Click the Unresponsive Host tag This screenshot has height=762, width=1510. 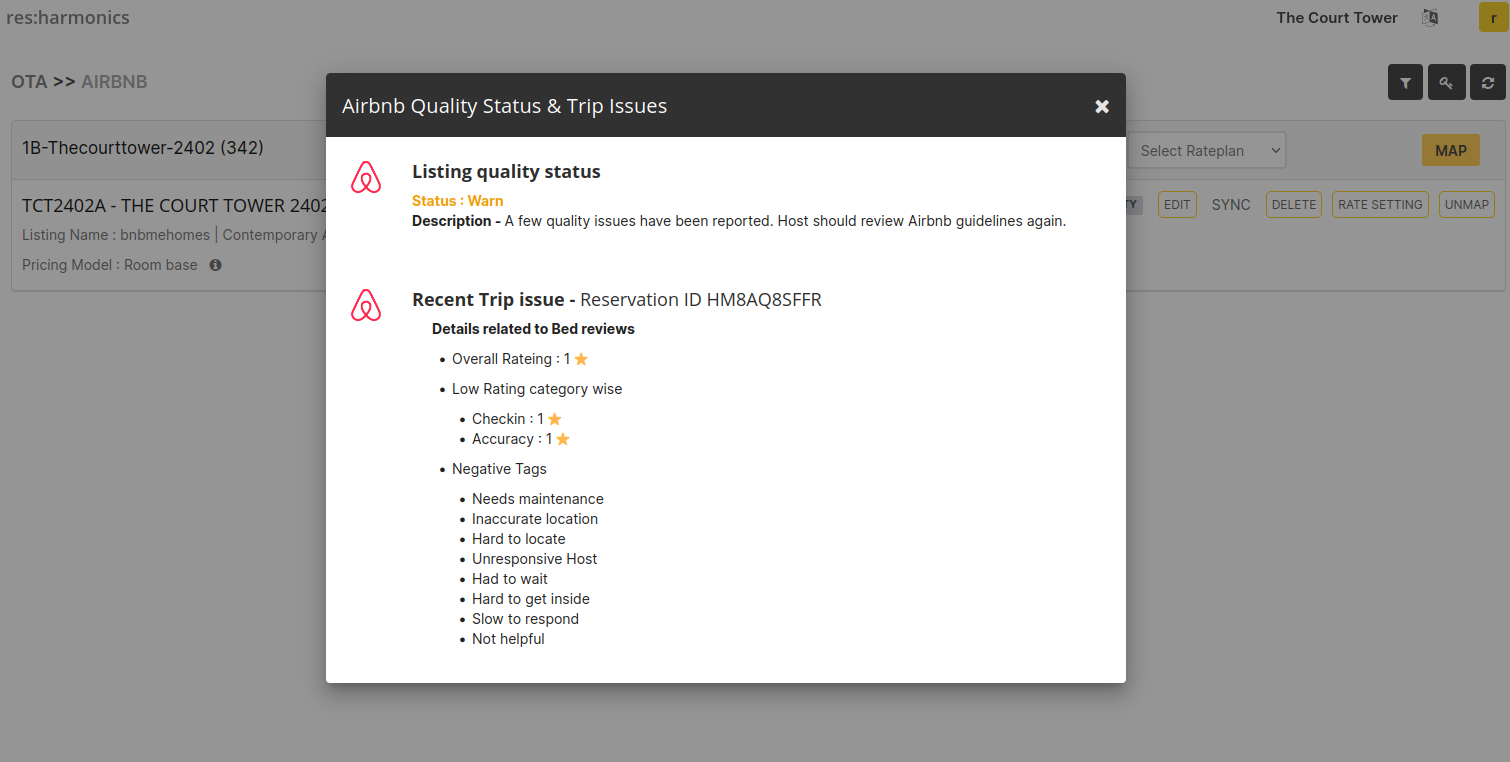(535, 559)
